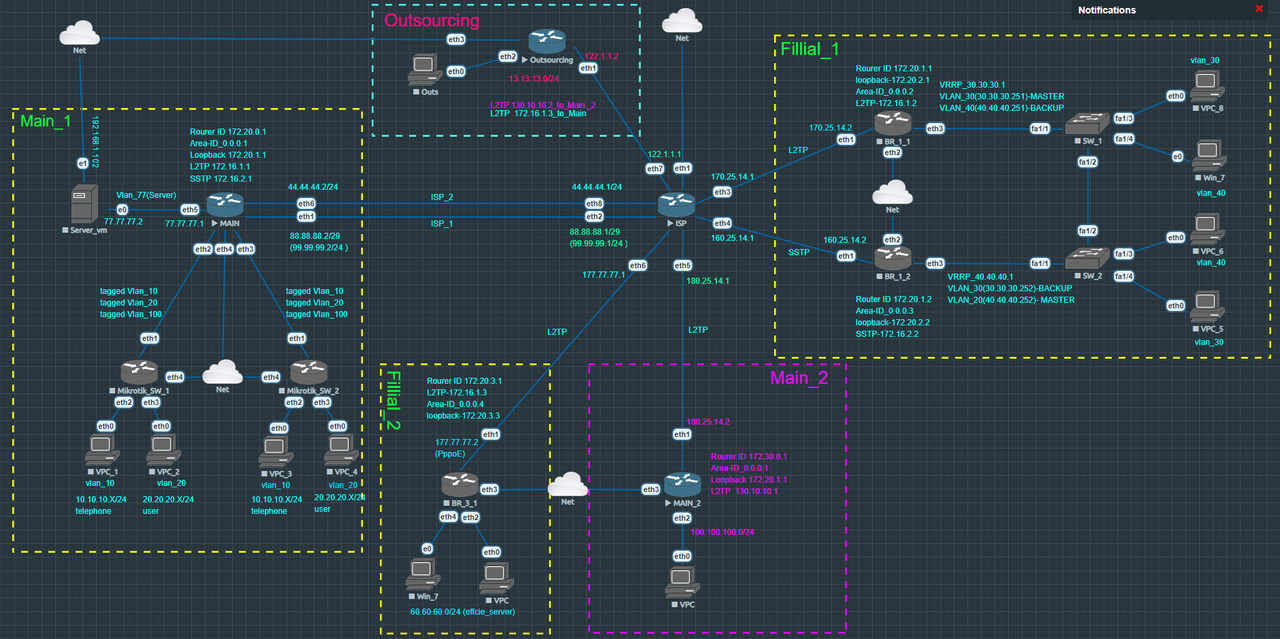This screenshot has width=1280, height=639.
Task: Select the Outsourcing router node
Action: pyautogui.click(x=546, y=42)
